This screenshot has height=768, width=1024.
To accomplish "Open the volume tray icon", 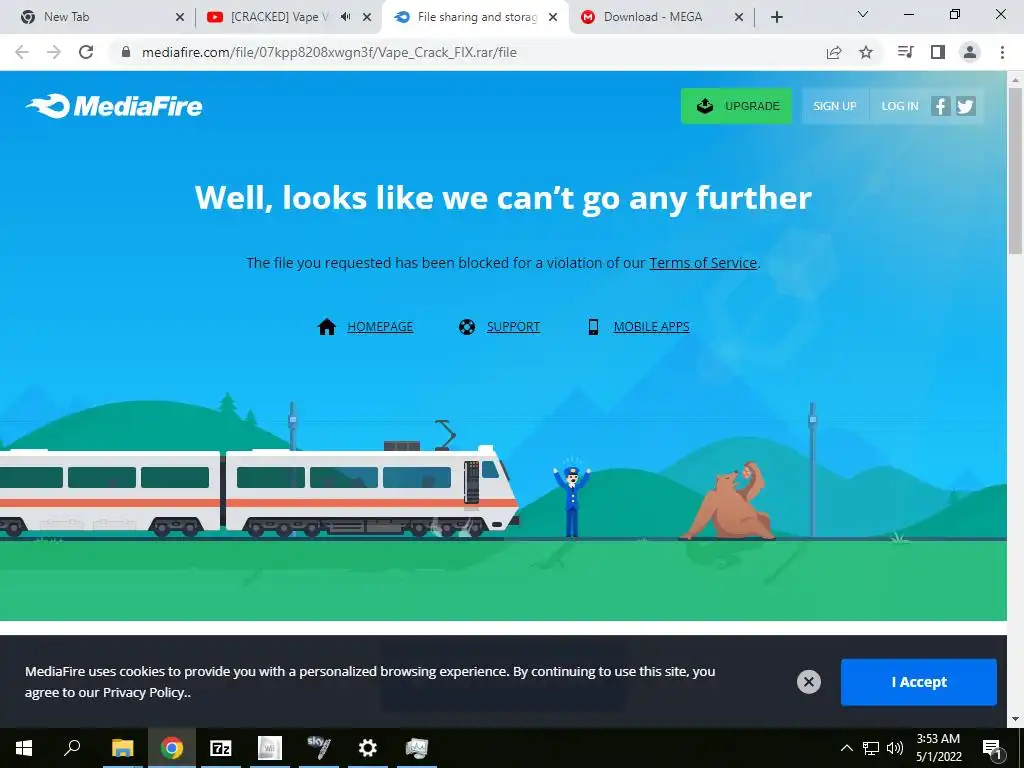I will click(895, 748).
